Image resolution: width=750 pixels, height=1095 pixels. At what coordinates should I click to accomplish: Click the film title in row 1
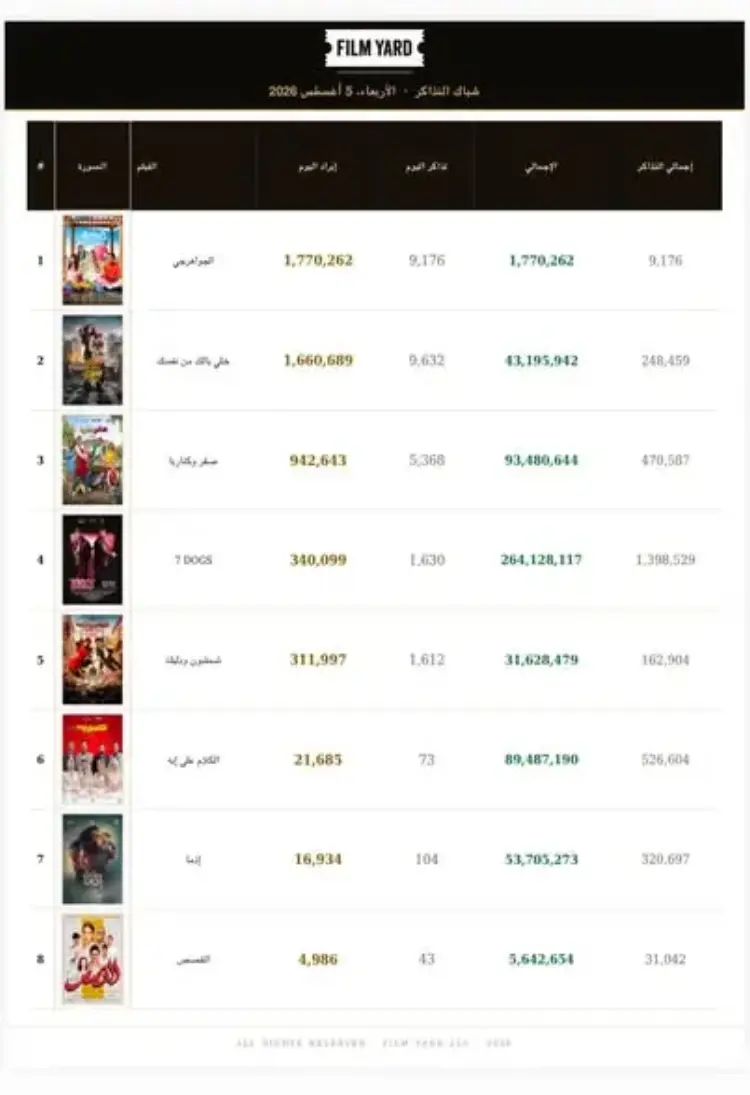pos(193,260)
